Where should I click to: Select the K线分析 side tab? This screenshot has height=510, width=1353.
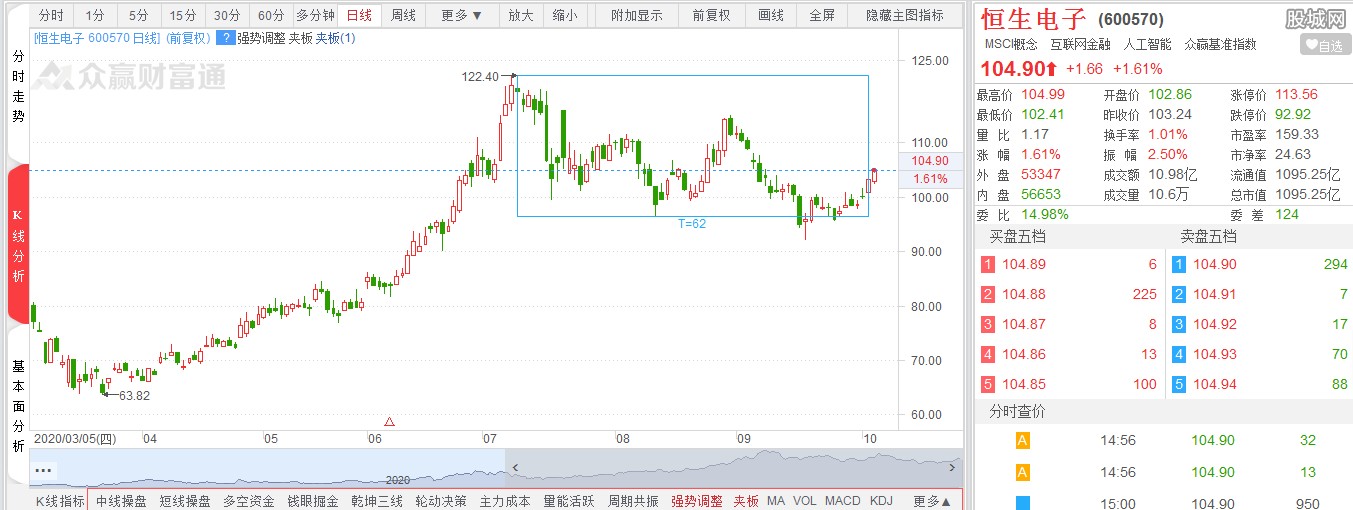tap(18, 245)
